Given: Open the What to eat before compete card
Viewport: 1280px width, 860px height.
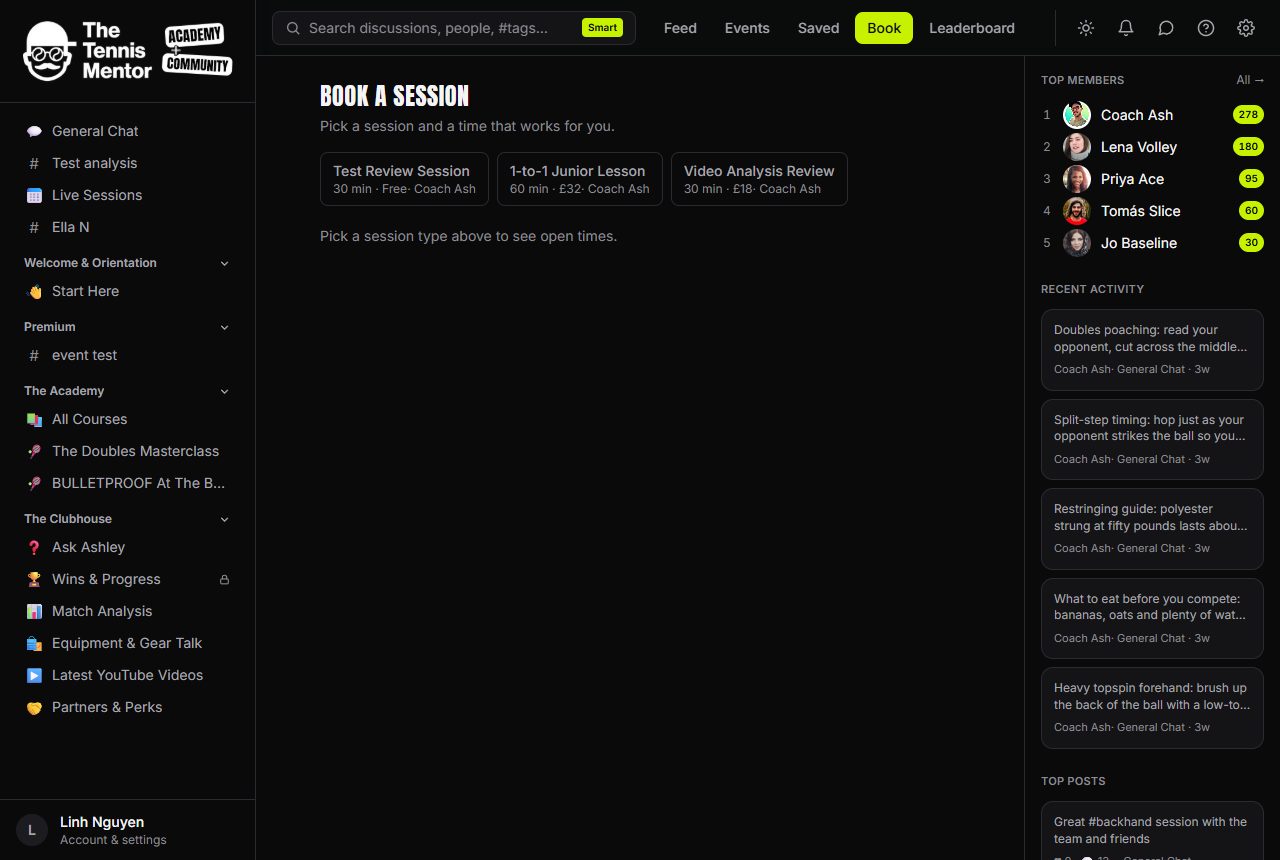Looking at the screenshot, I should (1152, 618).
